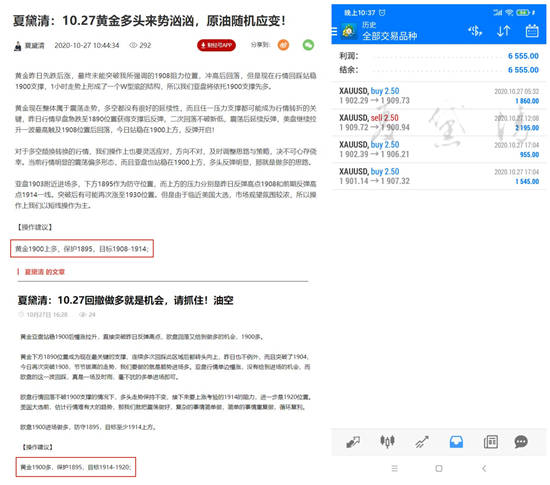Open the hamburger menu in trading app
The image size is (550, 485).
click(x=334, y=32)
